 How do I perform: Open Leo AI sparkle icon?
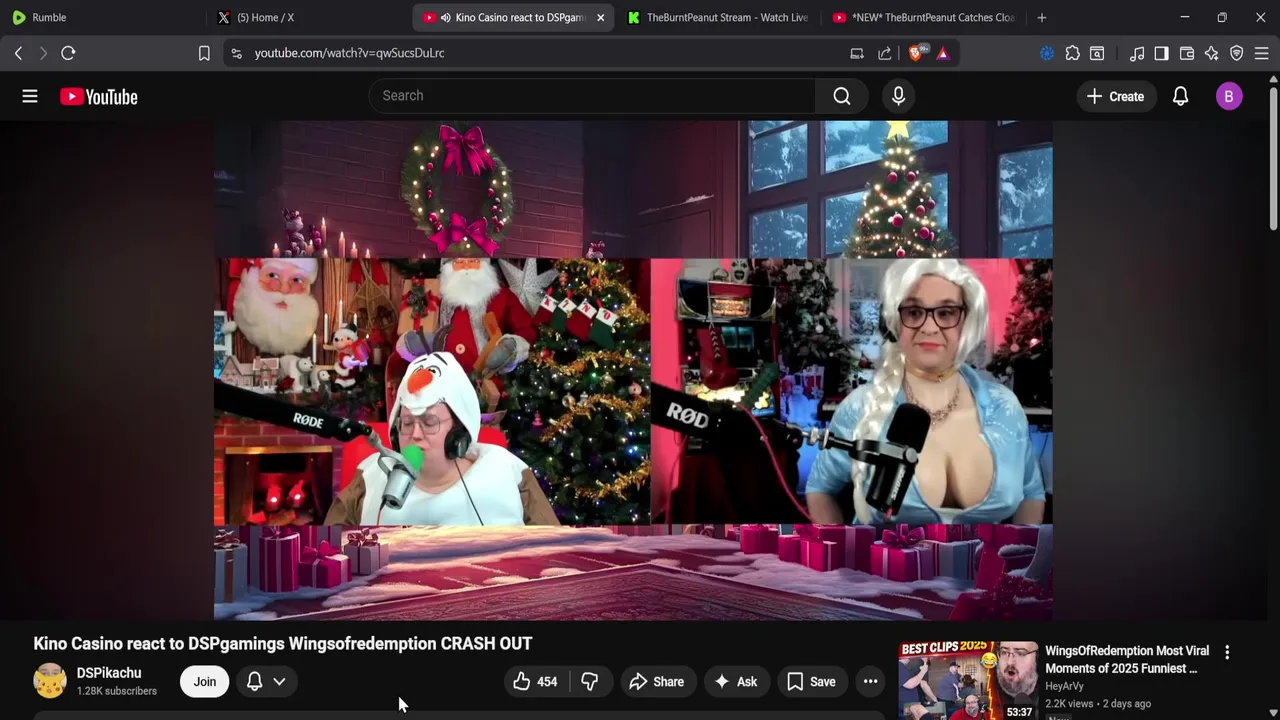click(x=1212, y=53)
